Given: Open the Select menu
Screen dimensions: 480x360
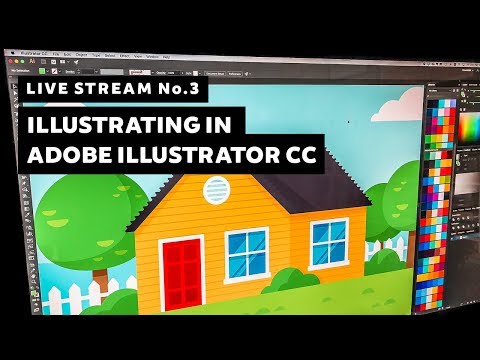Looking at the screenshot, I should 110,55.
